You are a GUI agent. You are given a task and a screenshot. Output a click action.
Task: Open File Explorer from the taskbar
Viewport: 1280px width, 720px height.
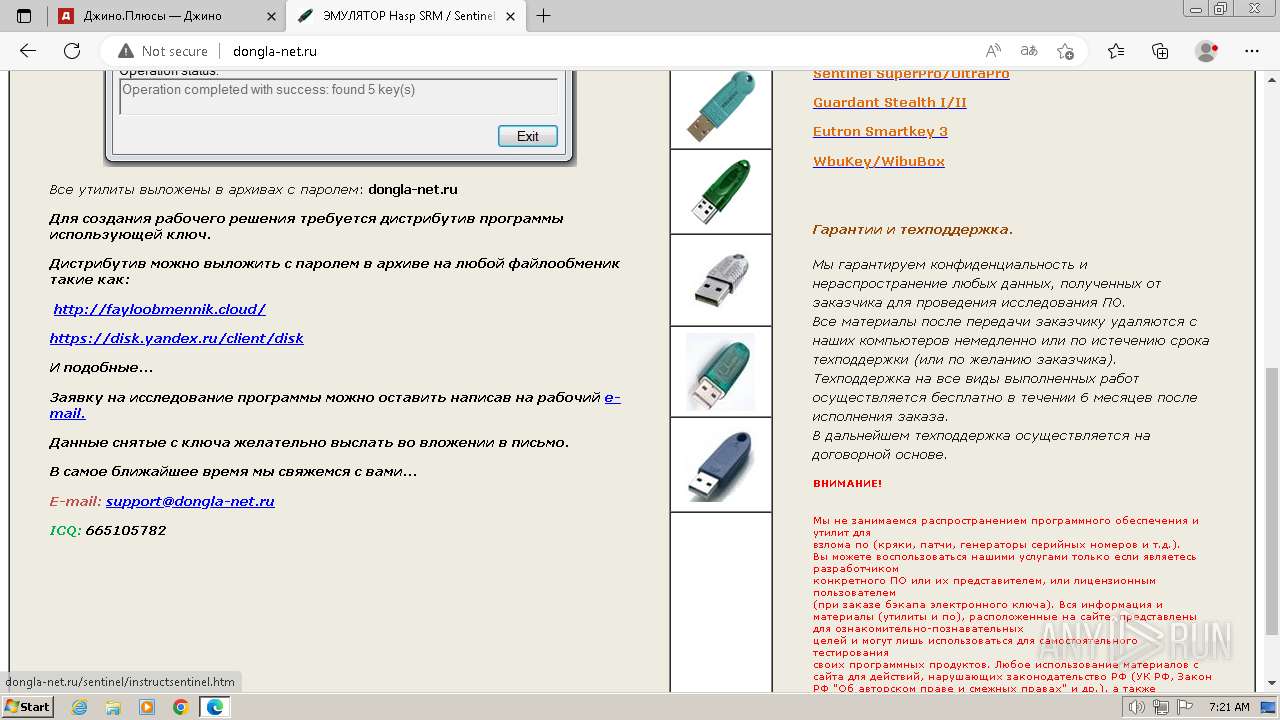tap(113, 707)
